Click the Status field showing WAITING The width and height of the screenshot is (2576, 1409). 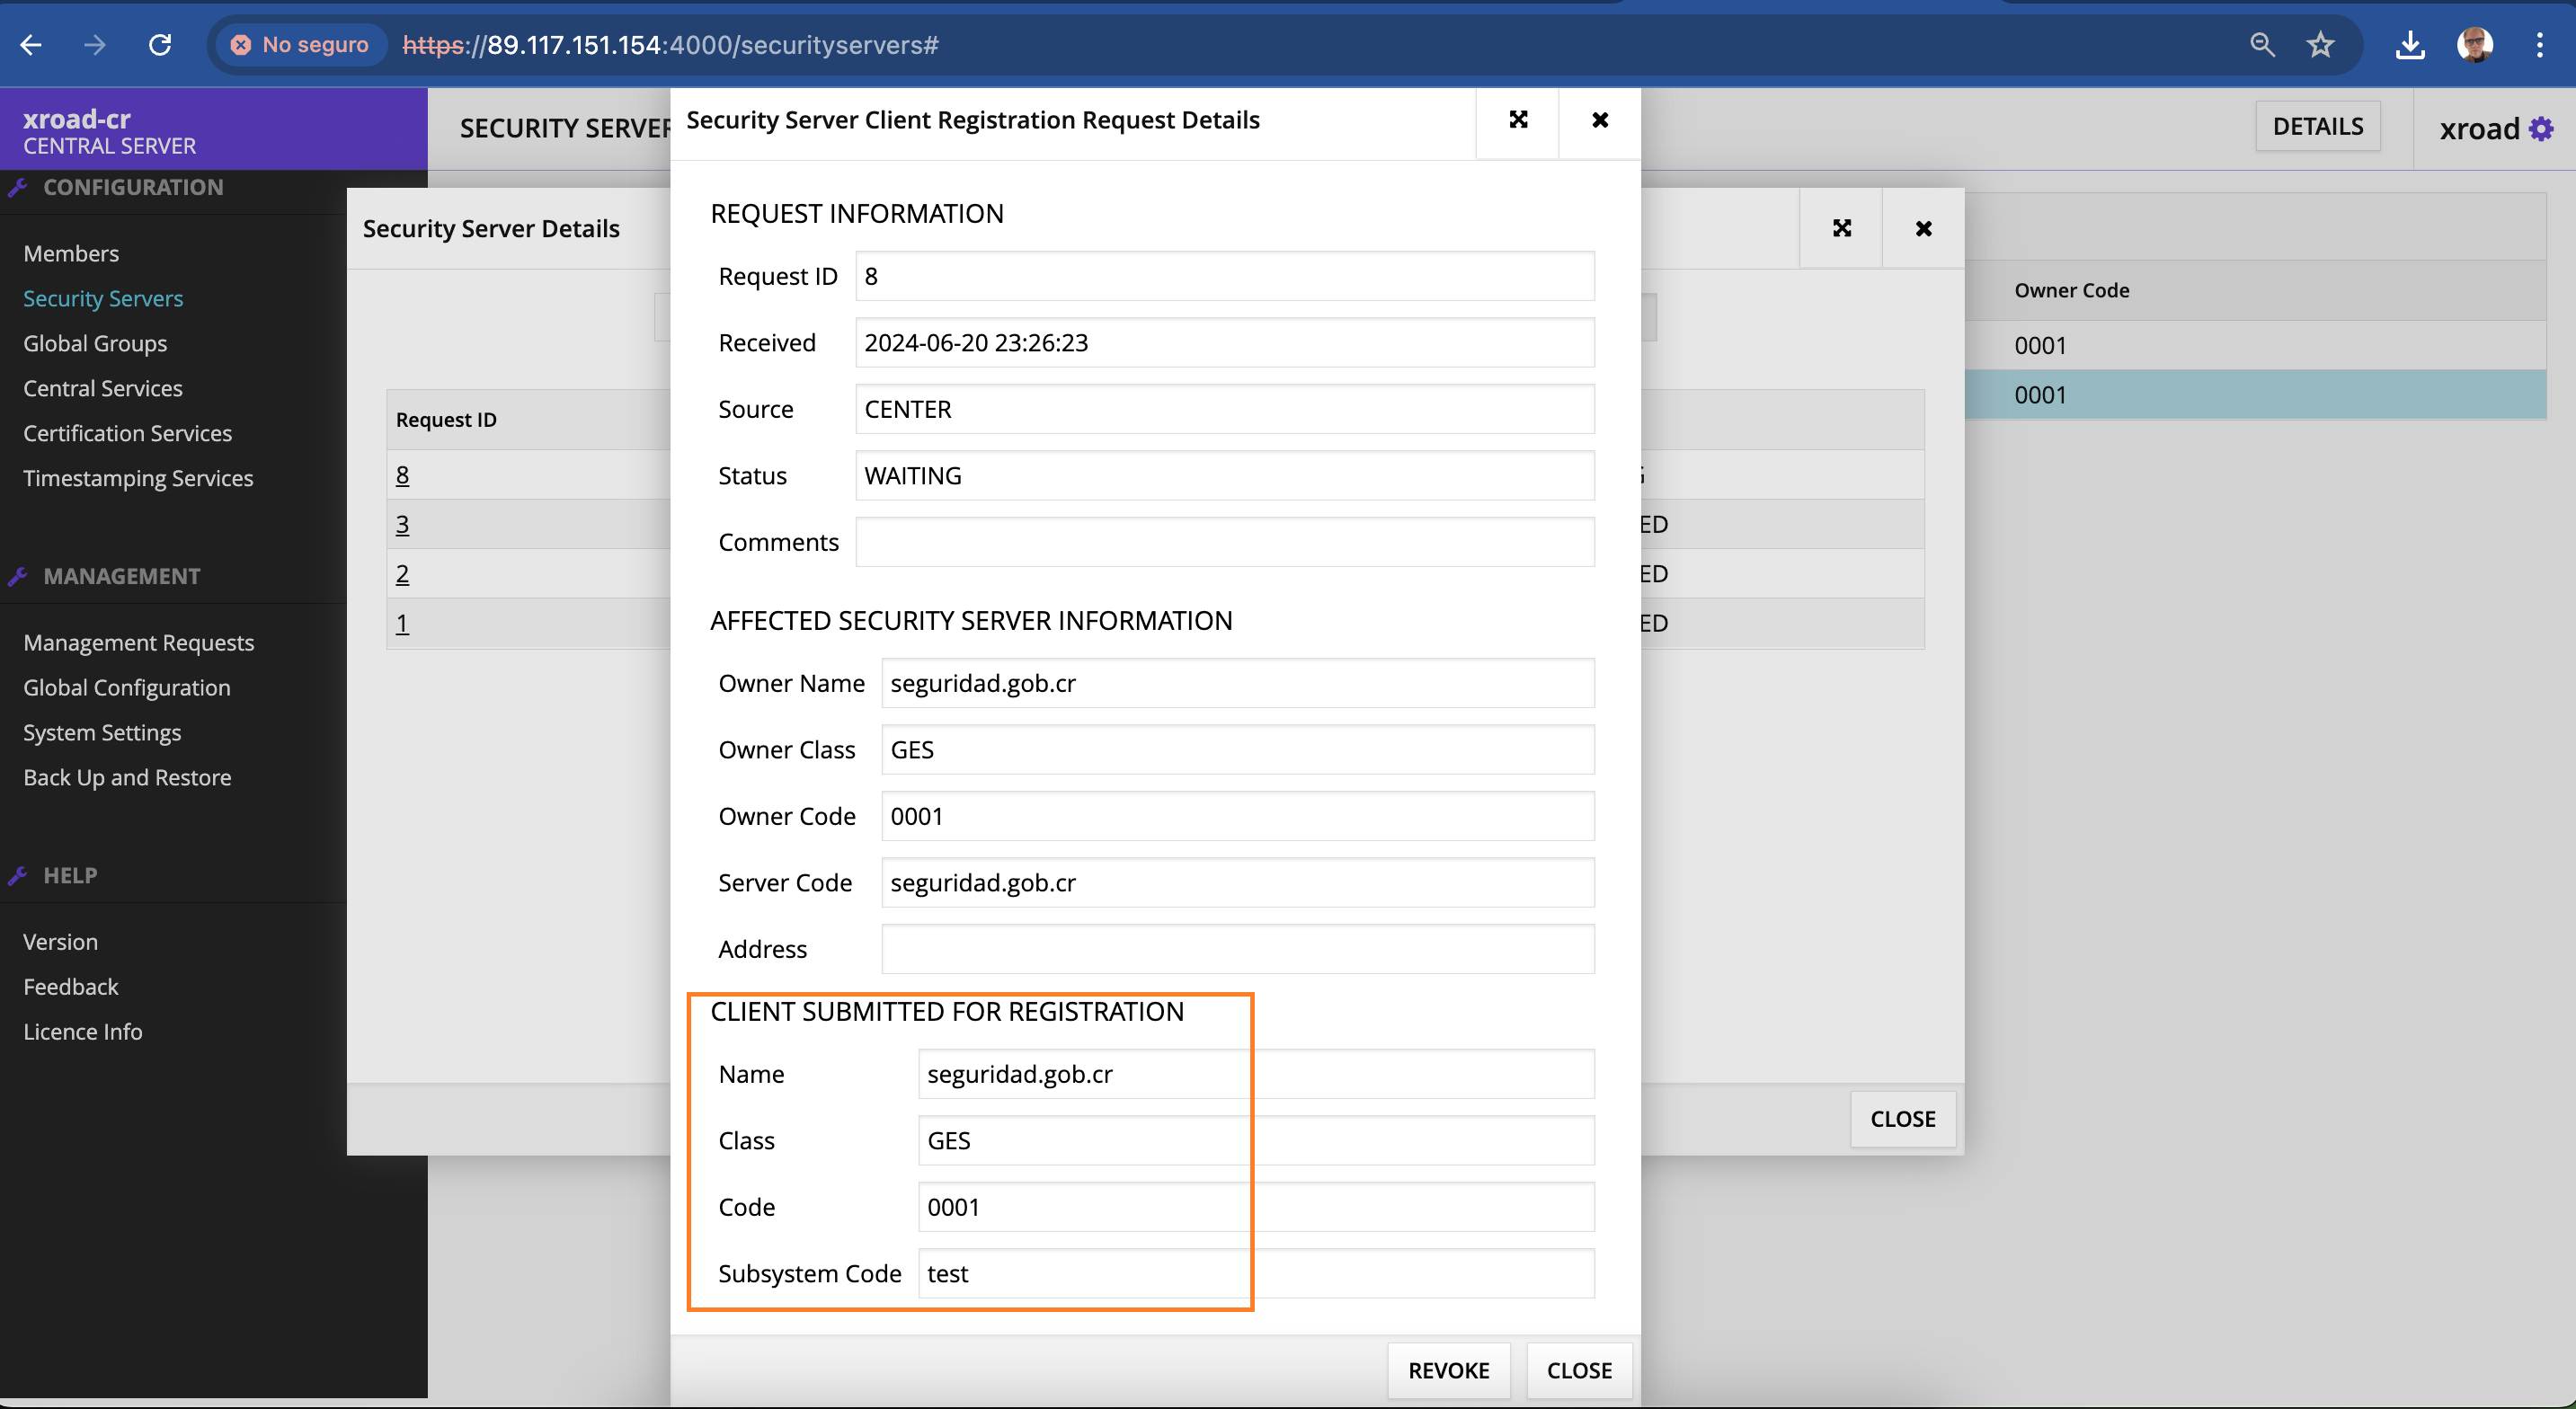tap(1225, 476)
